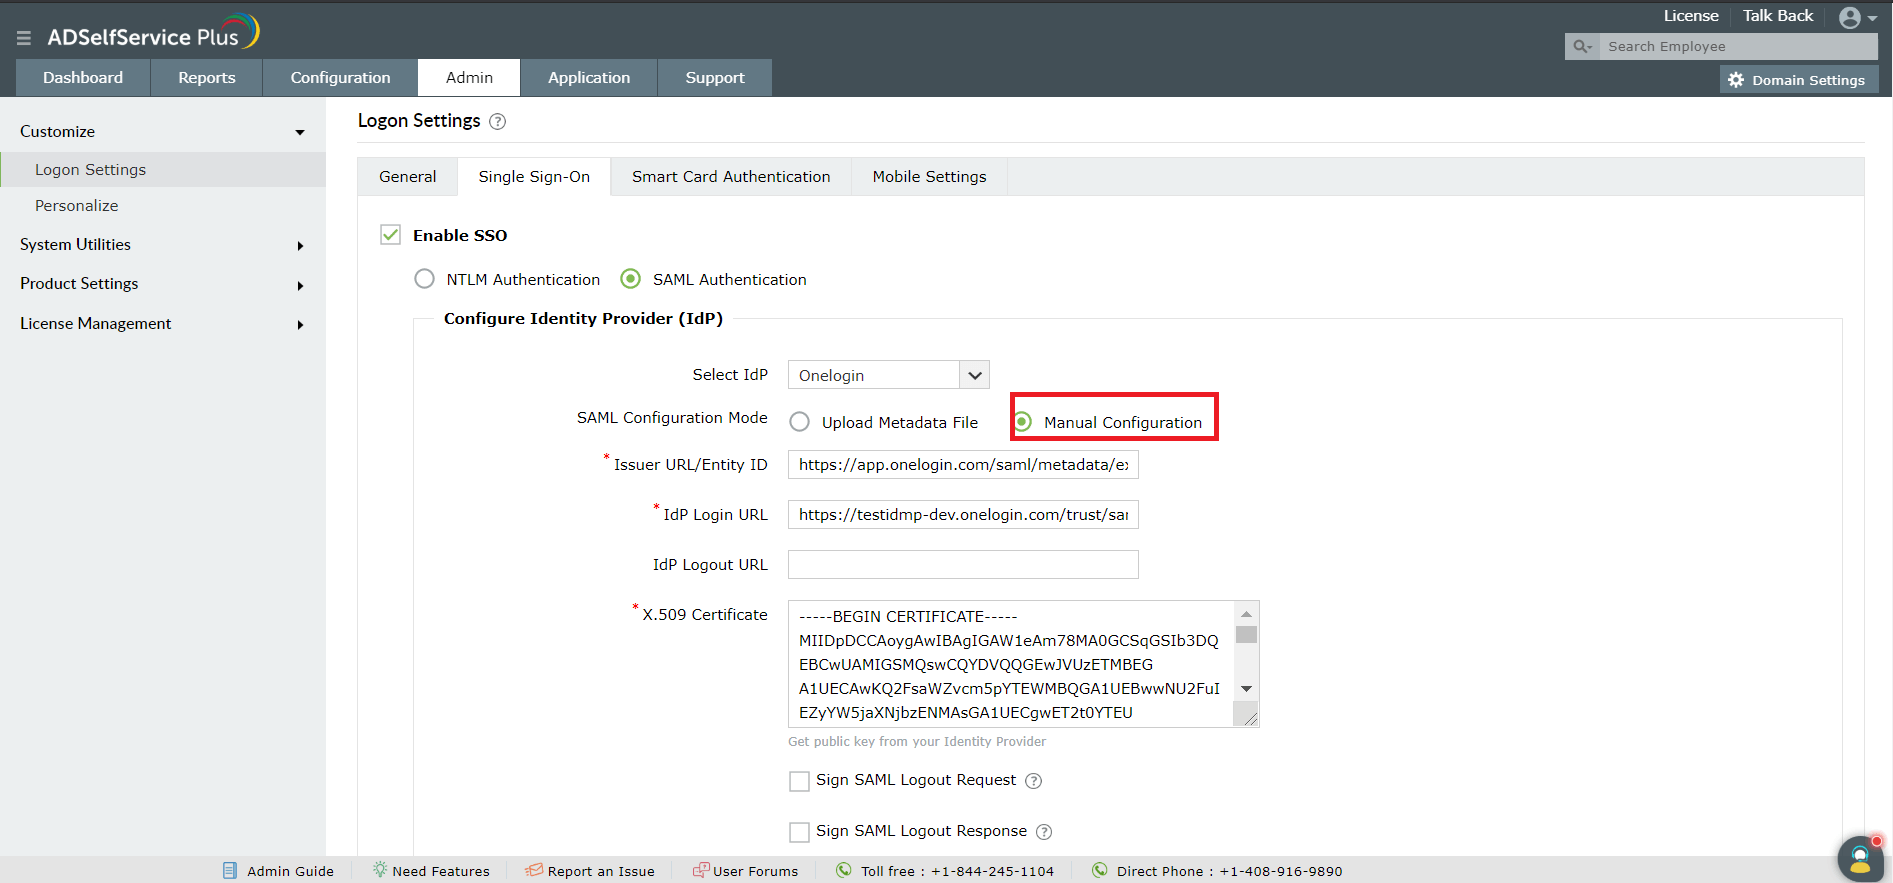Expand the System Utilities section
Screen dimensions: 1893x883
tap(300, 246)
